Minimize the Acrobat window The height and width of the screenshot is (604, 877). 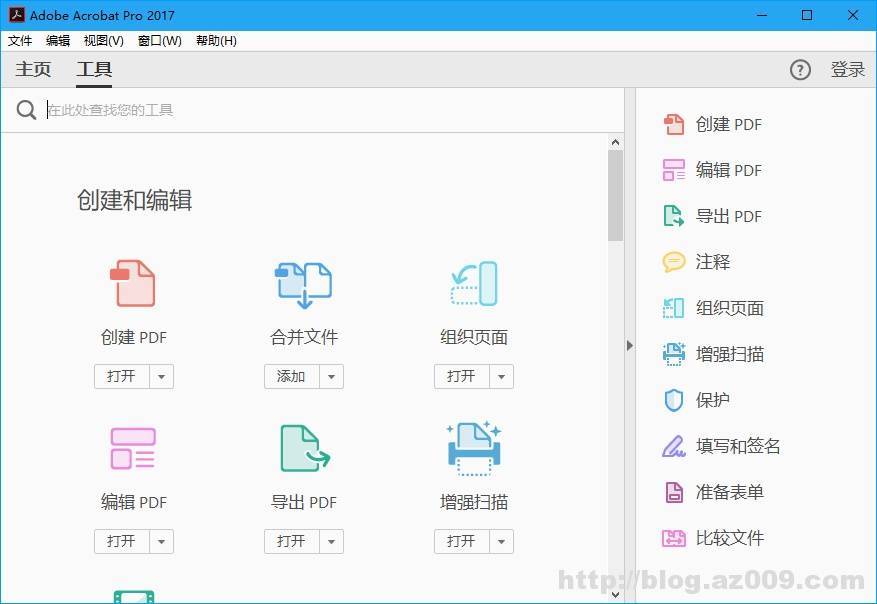(762, 15)
